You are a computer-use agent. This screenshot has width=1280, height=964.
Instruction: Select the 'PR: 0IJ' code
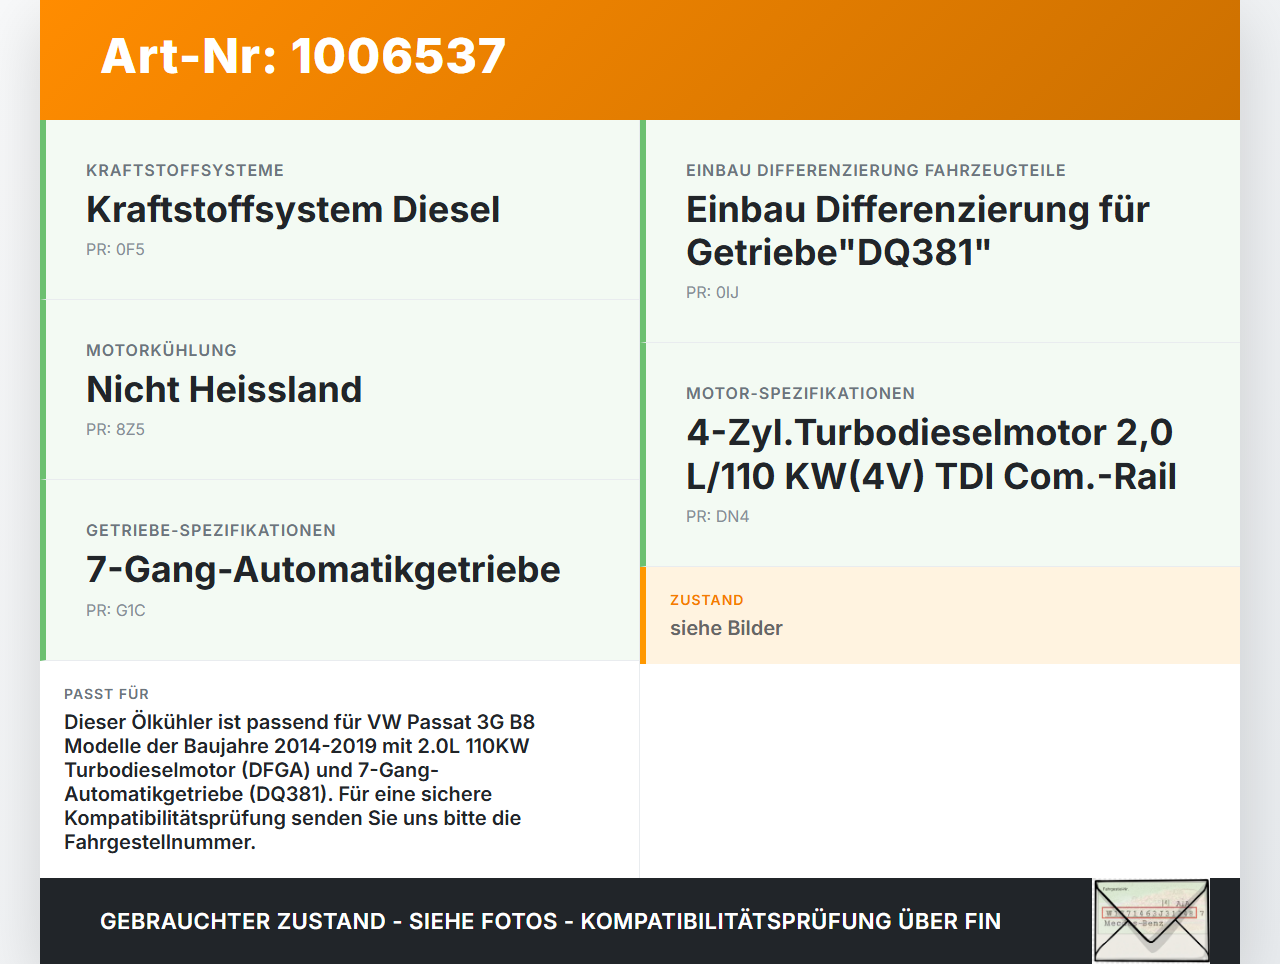coord(712,292)
